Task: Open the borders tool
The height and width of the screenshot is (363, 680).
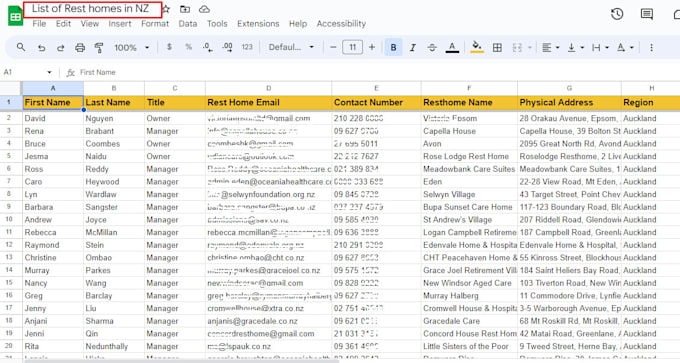Action: pyautogui.click(x=497, y=48)
